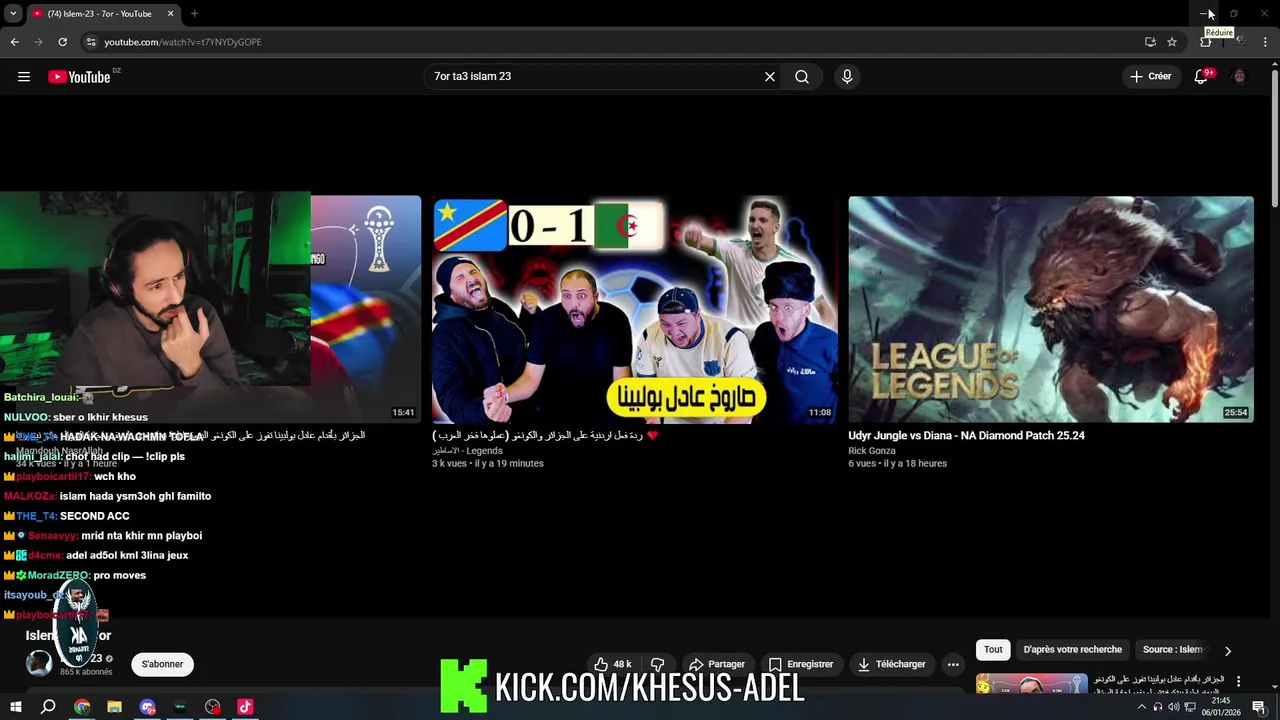Open Udyr Jungle vs Diana video title
The height and width of the screenshot is (720, 1280).
pyautogui.click(x=966, y=436)
